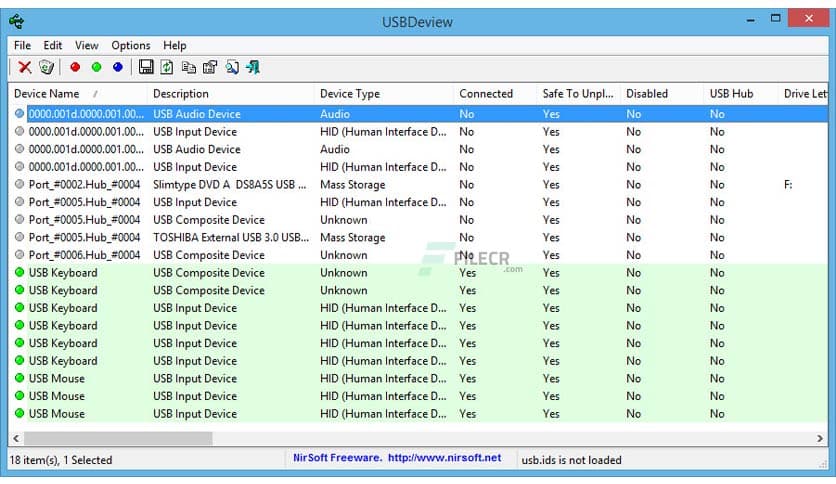Select the Port_#0006.Hub_#0004 device name
This screenshot has width=836, height=484.
(84, 255)
